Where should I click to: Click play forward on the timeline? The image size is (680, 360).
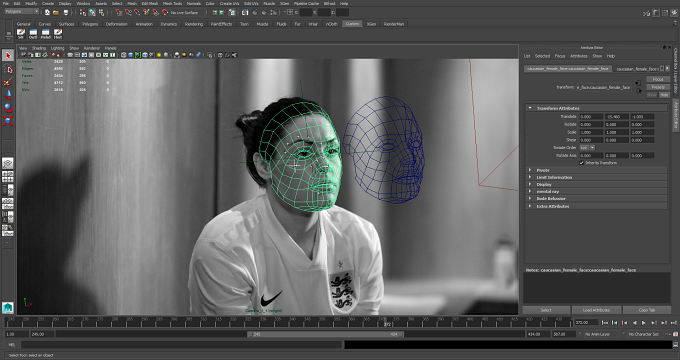coord(644,323)
